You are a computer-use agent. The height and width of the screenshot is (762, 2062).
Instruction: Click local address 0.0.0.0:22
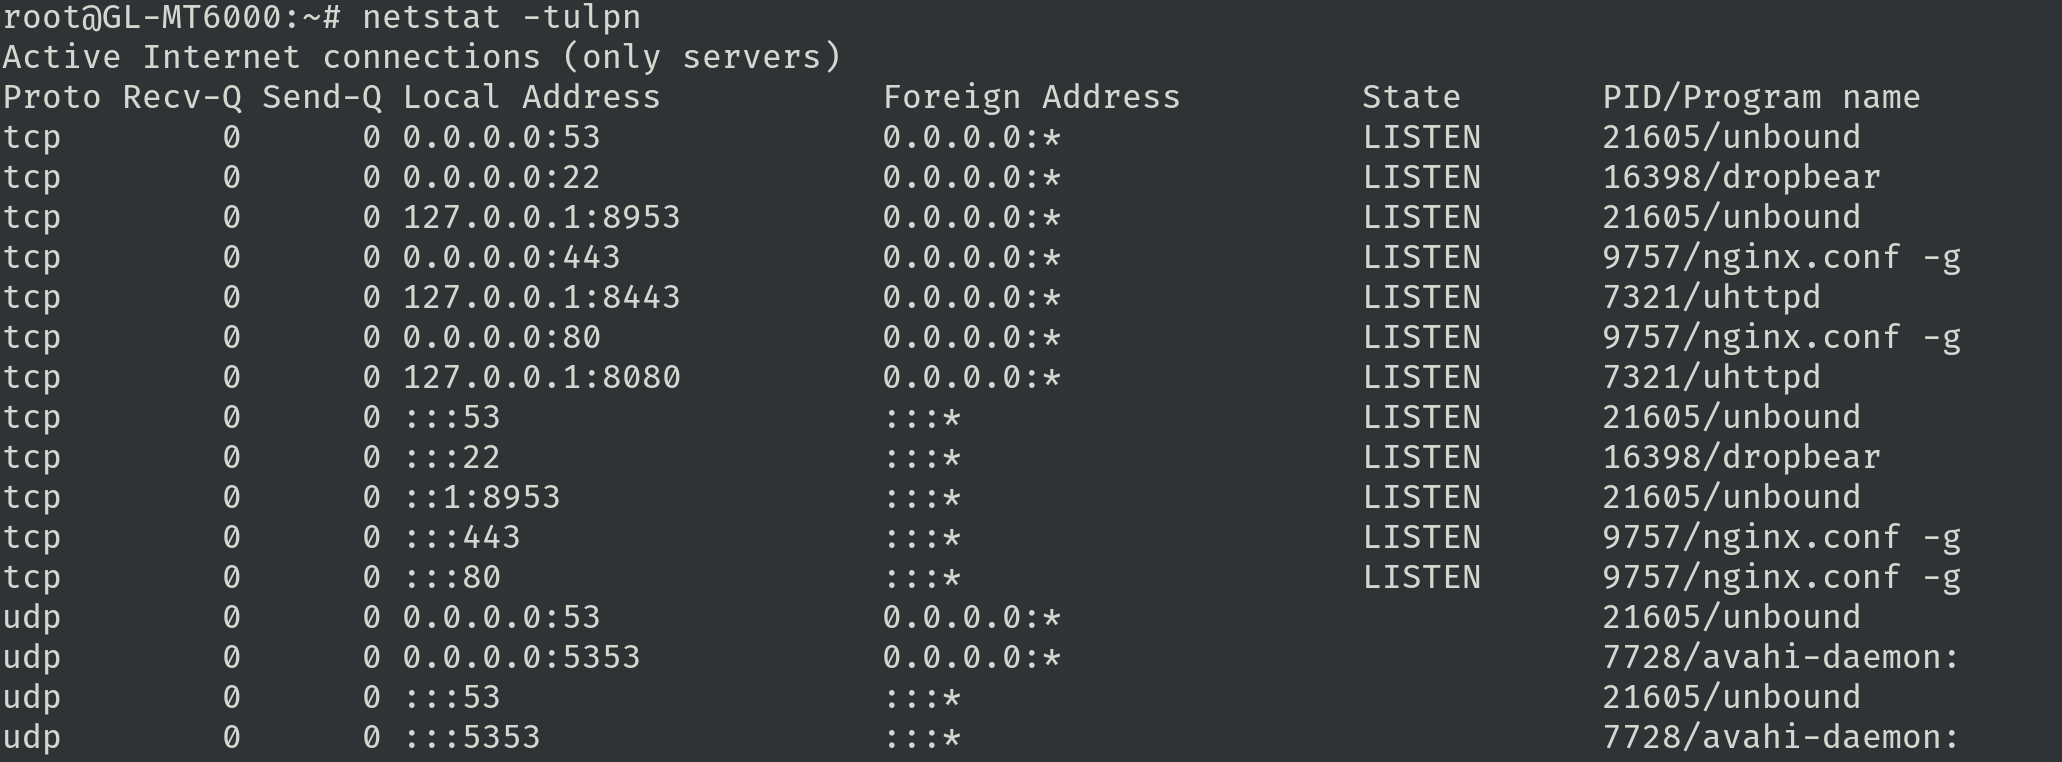[501, 178]
